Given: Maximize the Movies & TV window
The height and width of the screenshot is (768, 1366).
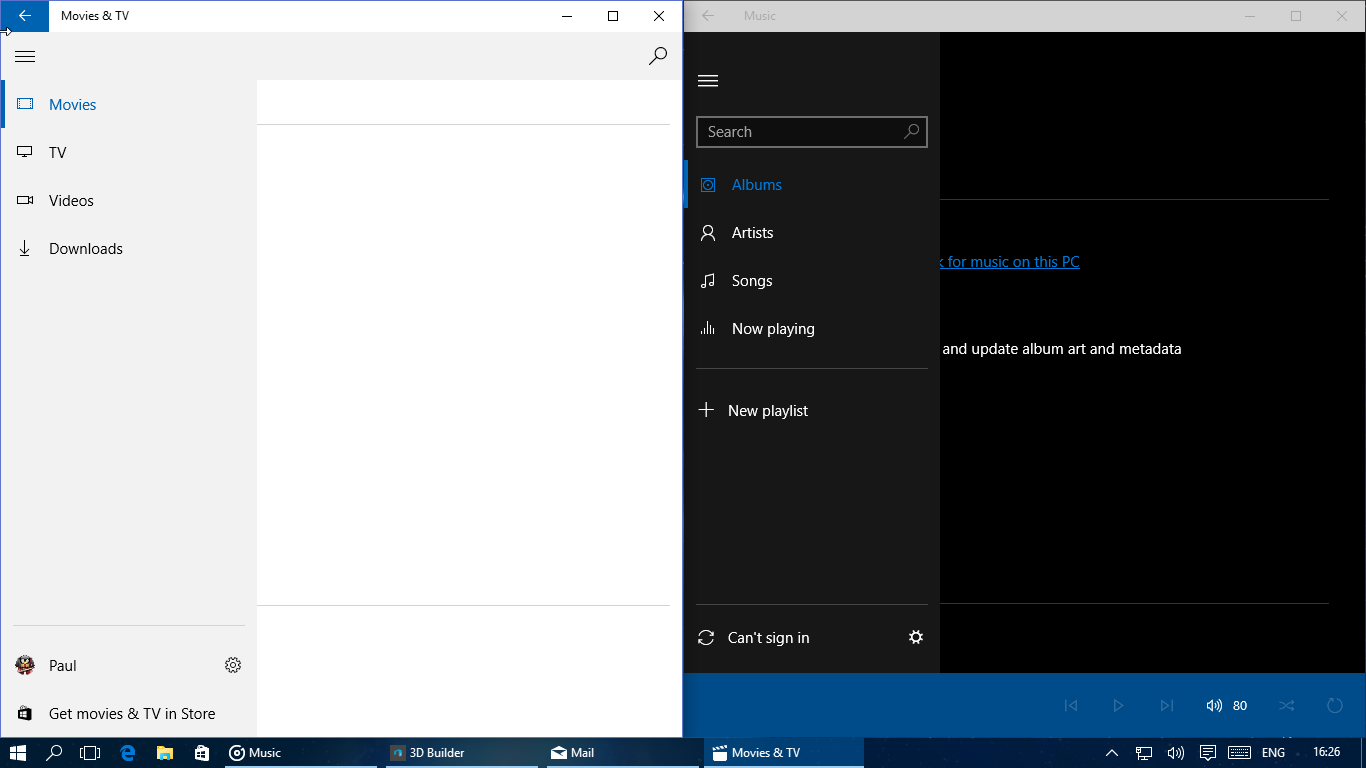Looking at the screenshot, I should (x=613, y=16).
